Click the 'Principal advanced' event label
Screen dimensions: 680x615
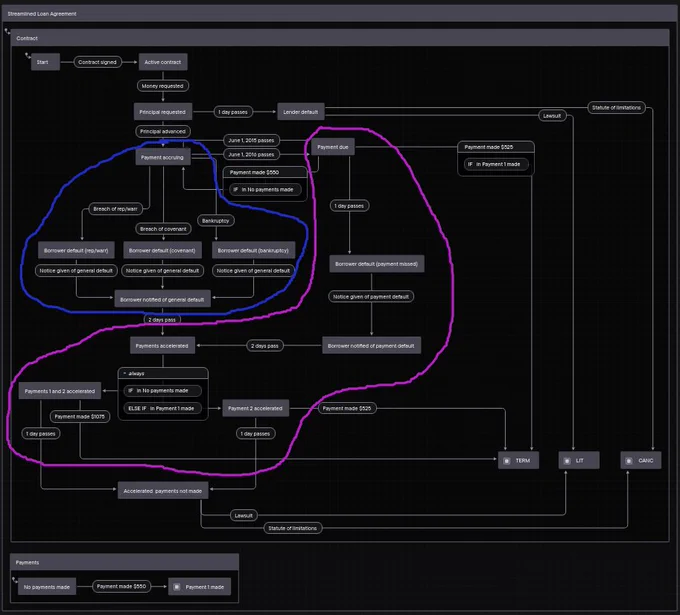click(x=163, y=131)
